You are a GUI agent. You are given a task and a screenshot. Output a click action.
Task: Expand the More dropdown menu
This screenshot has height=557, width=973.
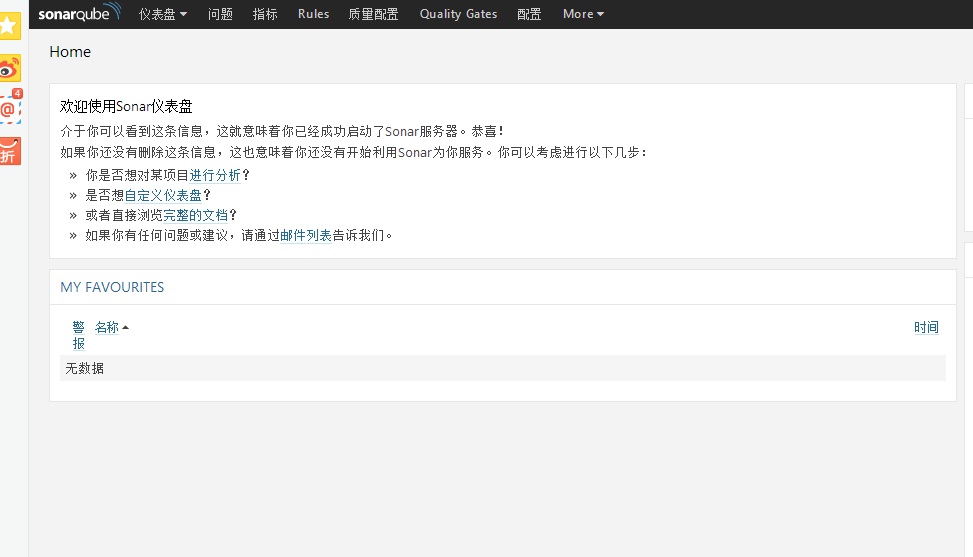(583, 14)
